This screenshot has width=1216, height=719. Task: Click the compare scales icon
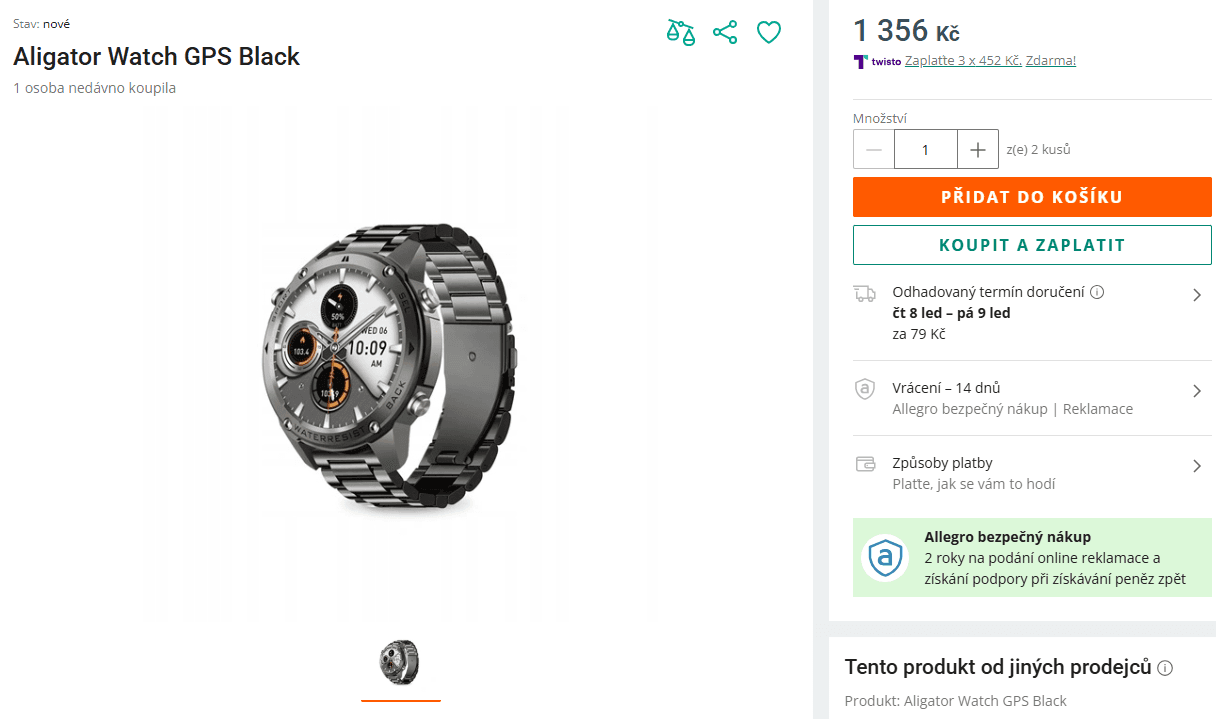tap(681, 31)
